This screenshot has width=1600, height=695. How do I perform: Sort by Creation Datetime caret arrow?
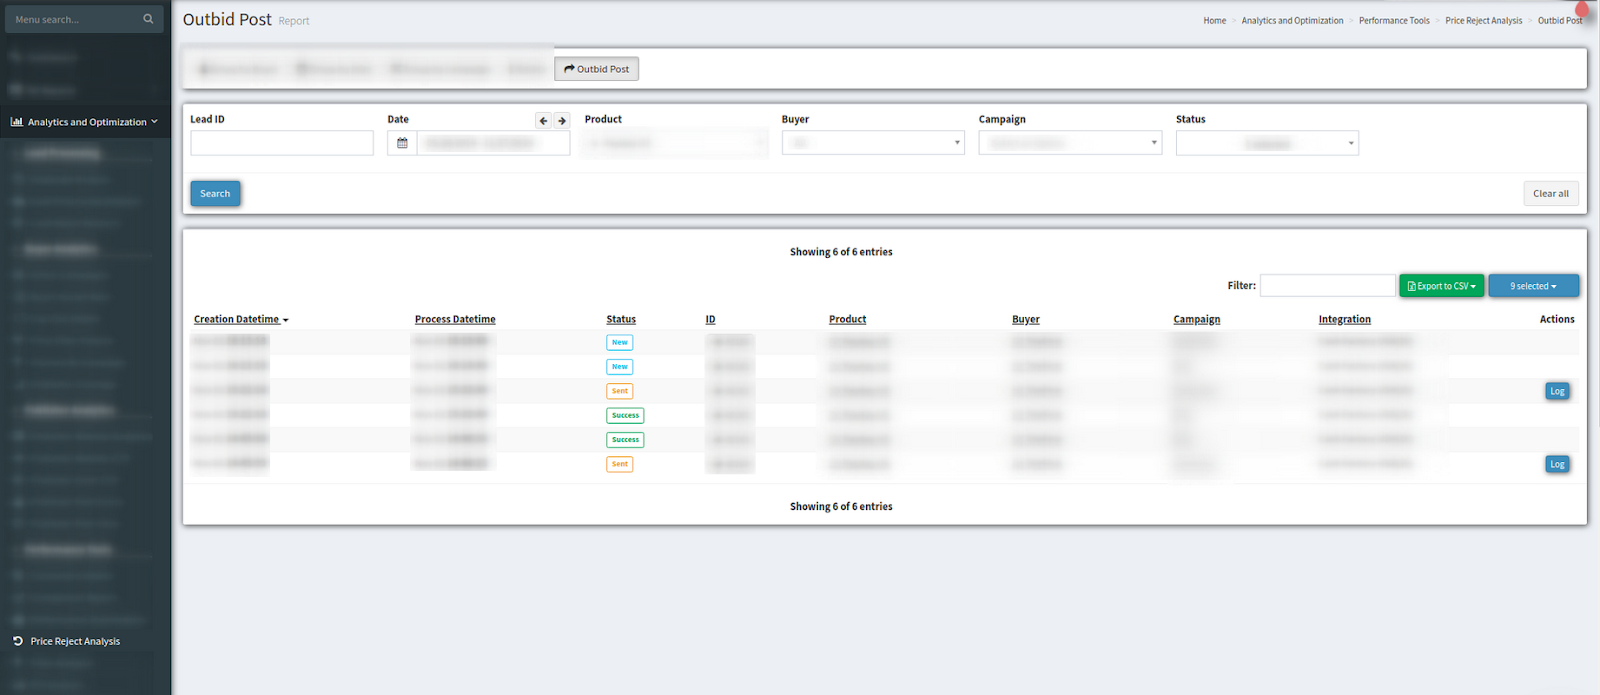tap(286, 320)
